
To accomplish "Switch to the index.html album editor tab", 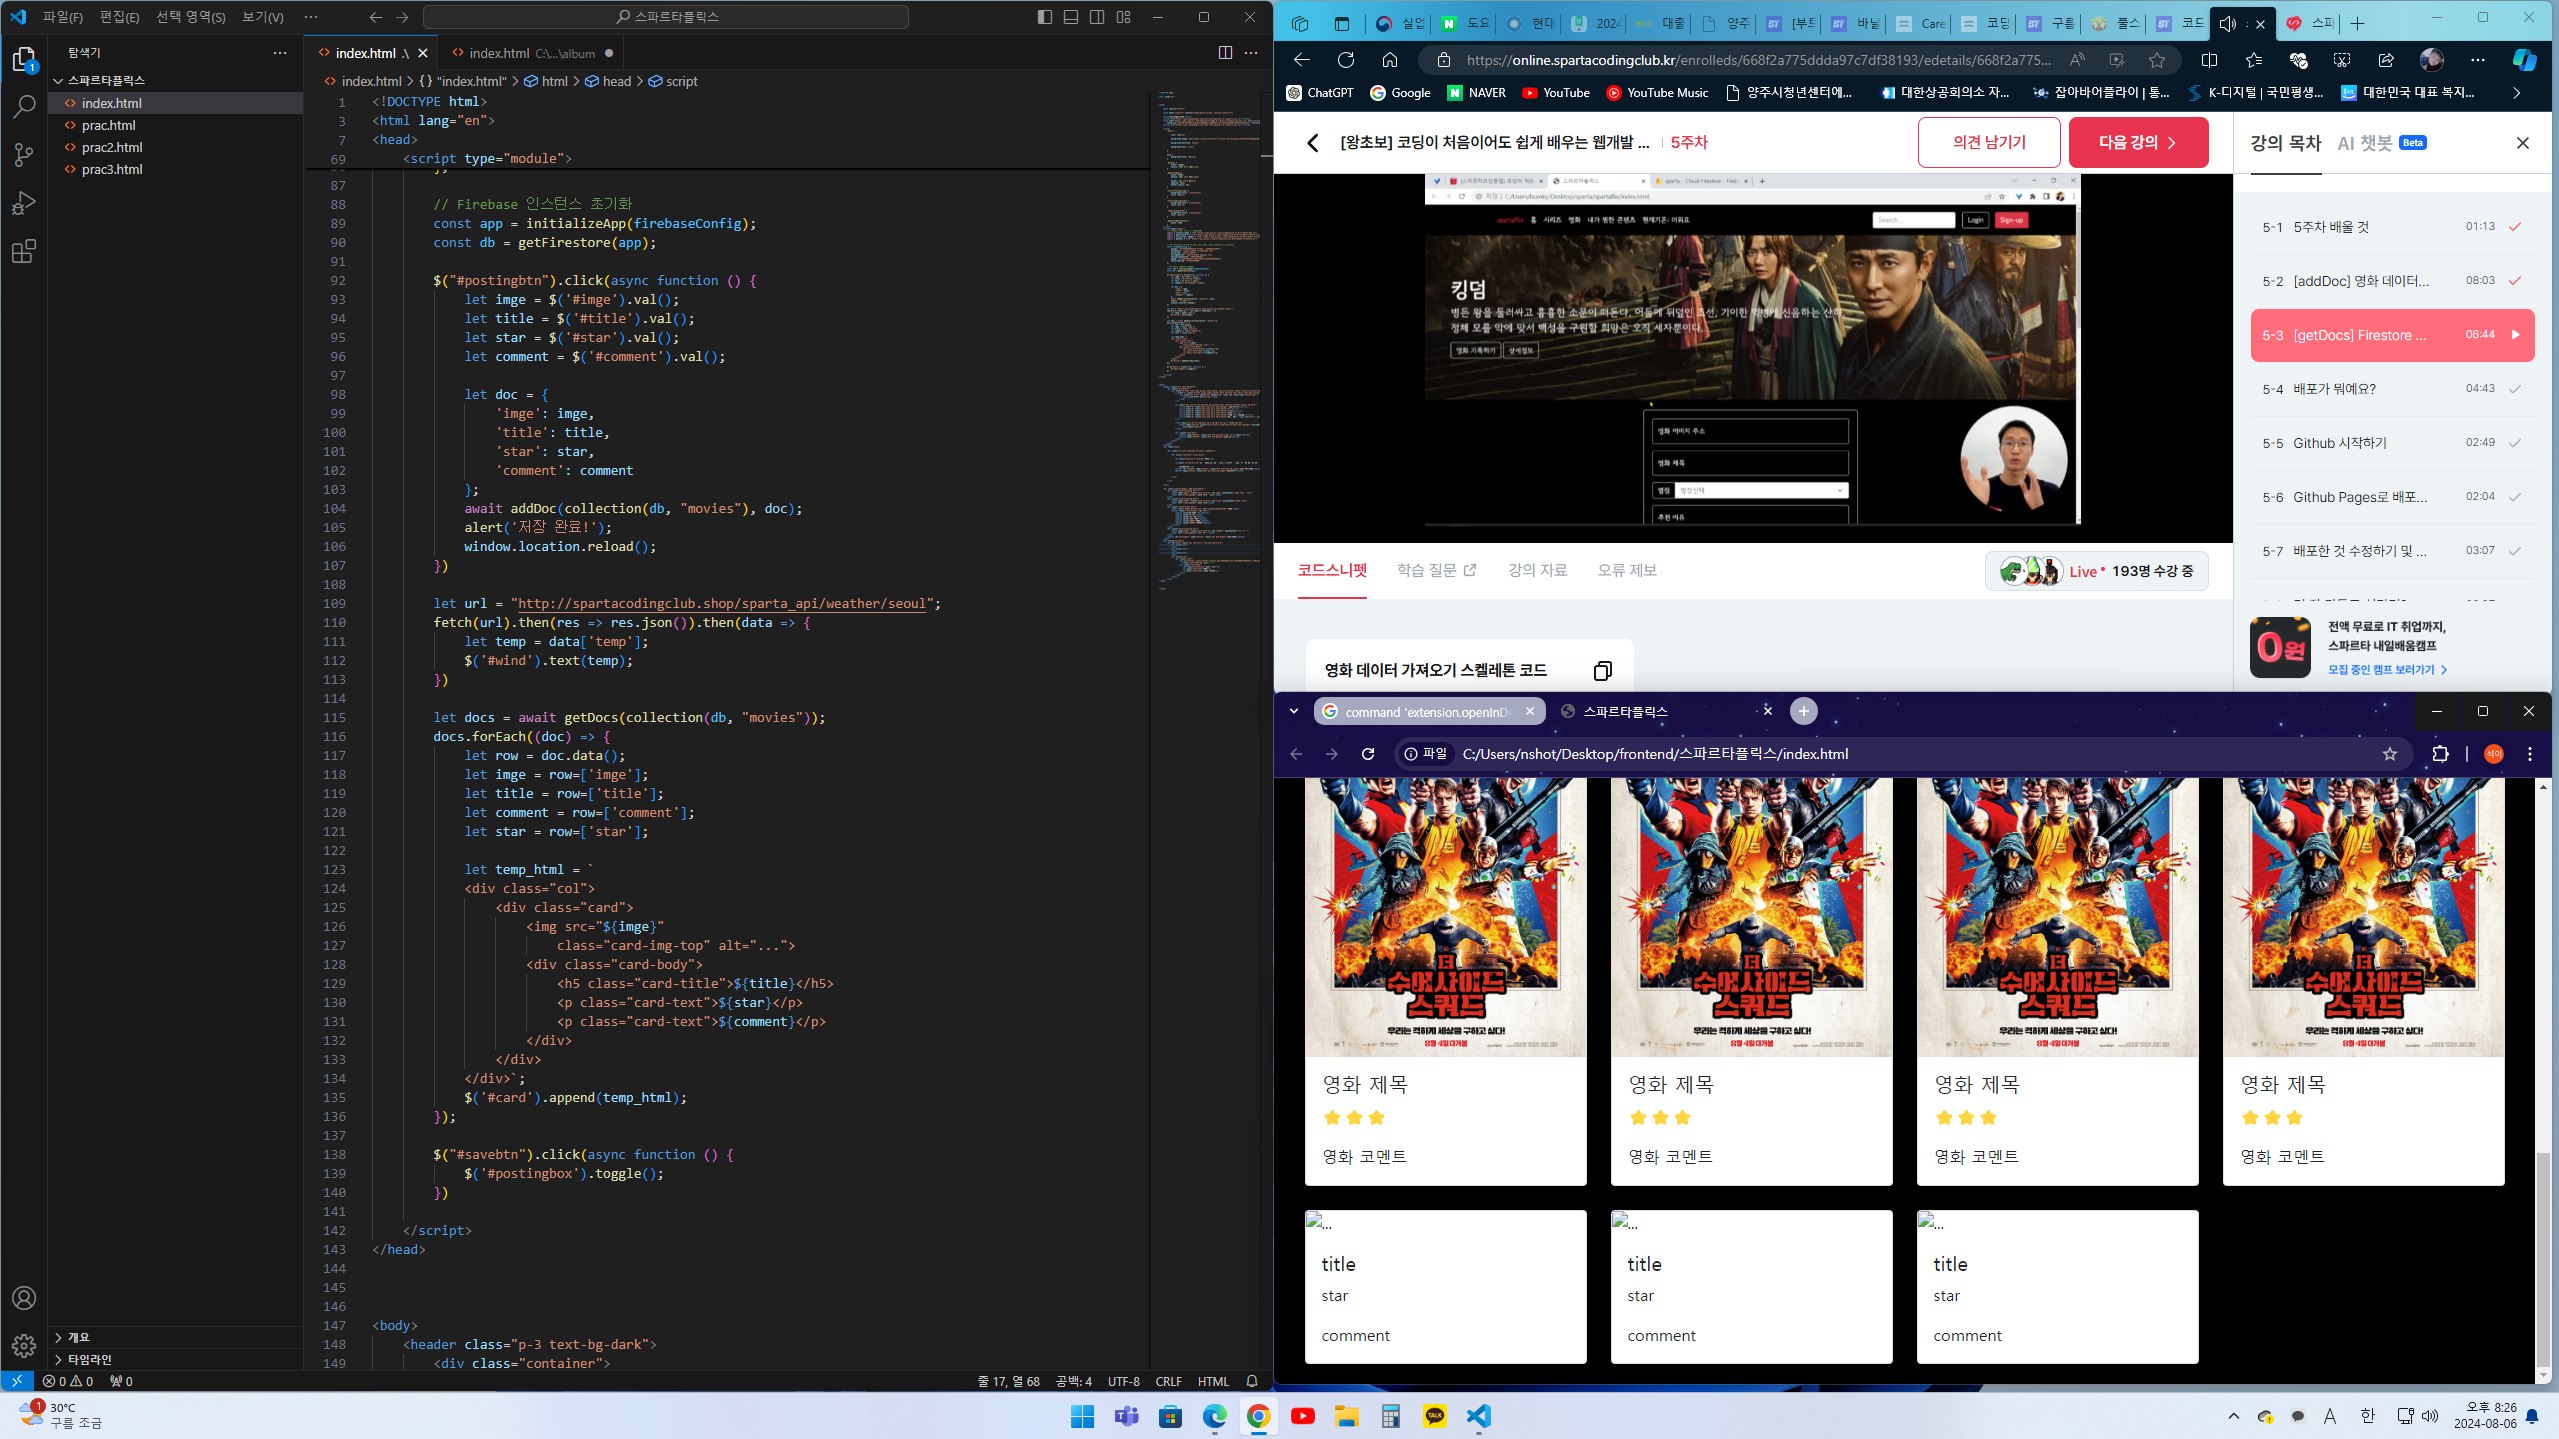I will [532, 53].
